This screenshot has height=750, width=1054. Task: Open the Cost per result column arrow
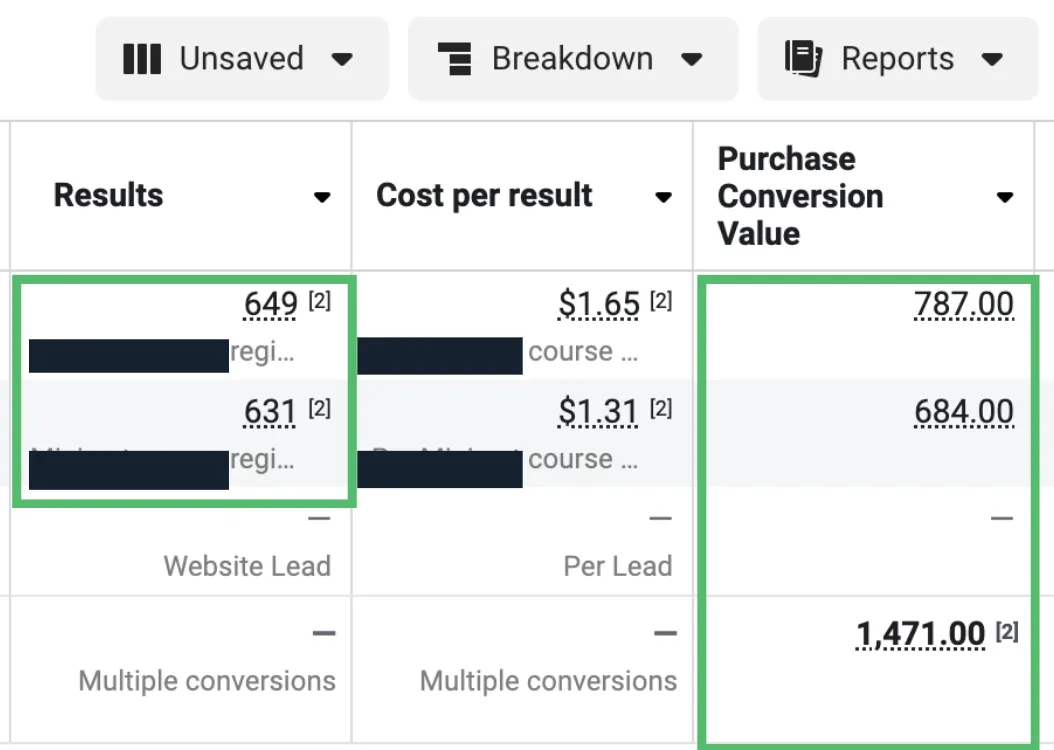pos(663,198)
